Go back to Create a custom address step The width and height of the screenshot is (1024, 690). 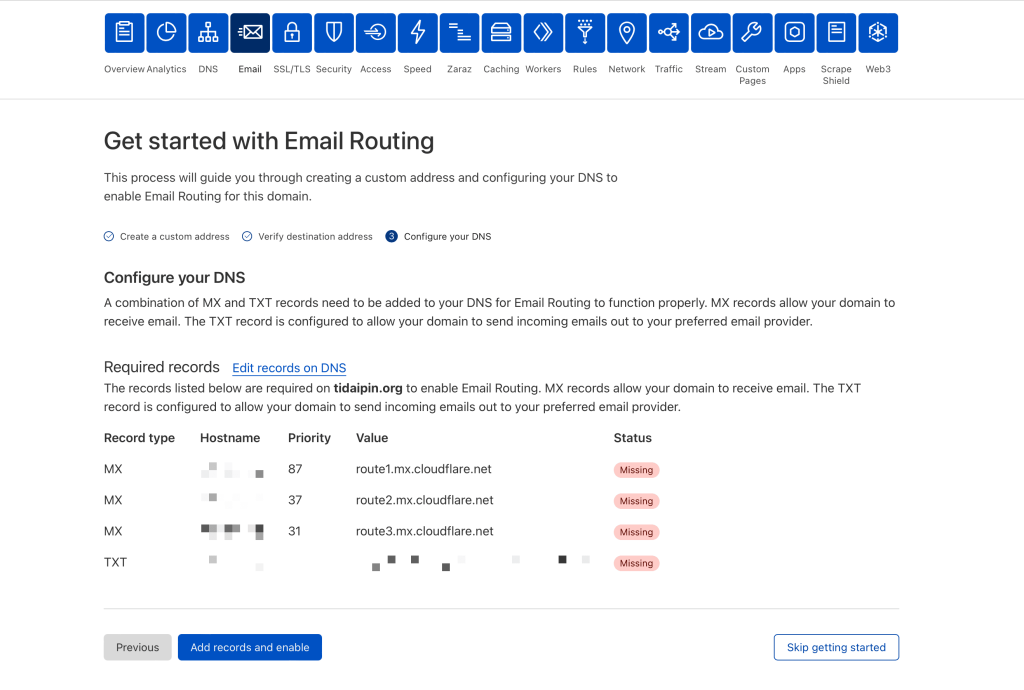174,237
